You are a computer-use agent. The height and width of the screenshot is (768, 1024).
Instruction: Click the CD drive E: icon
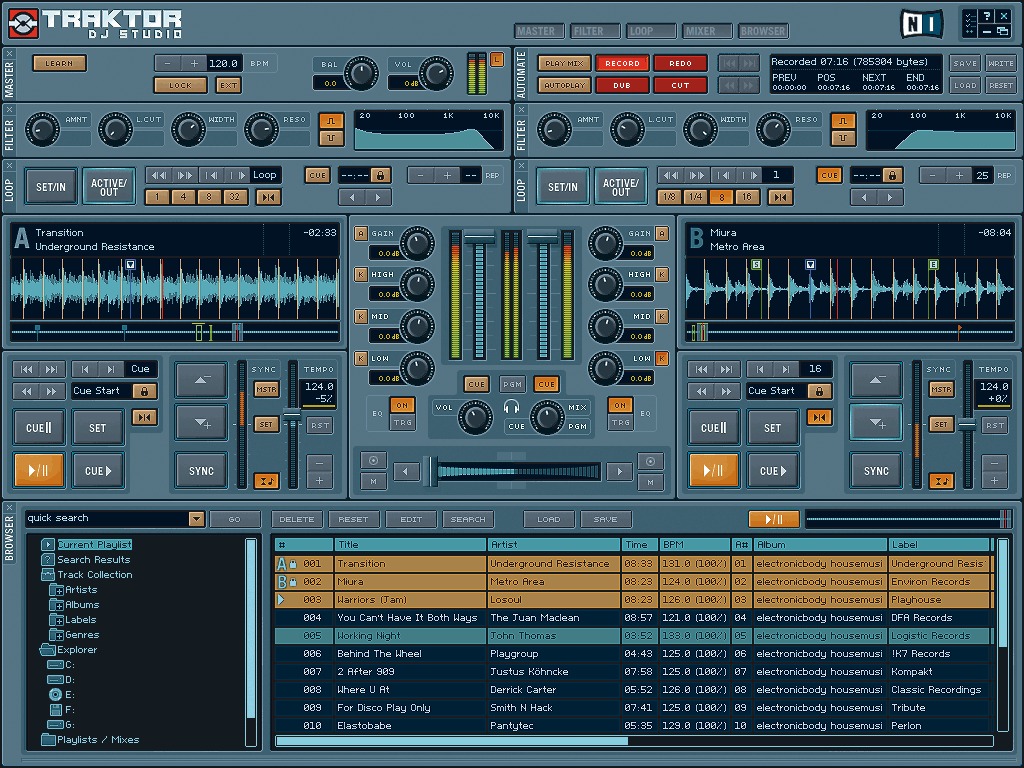point(55,694)
